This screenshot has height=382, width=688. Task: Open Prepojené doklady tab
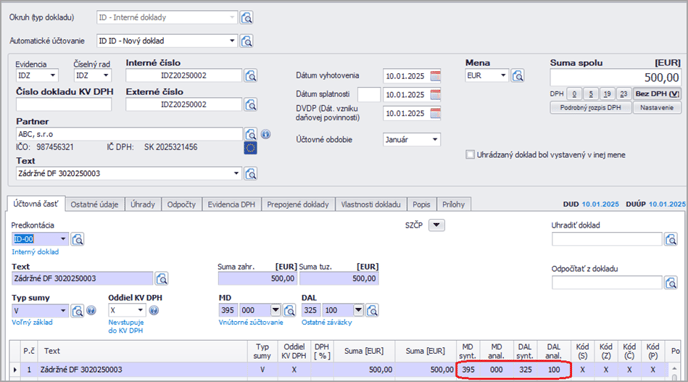pyautogui.click(x=298, y=204)
